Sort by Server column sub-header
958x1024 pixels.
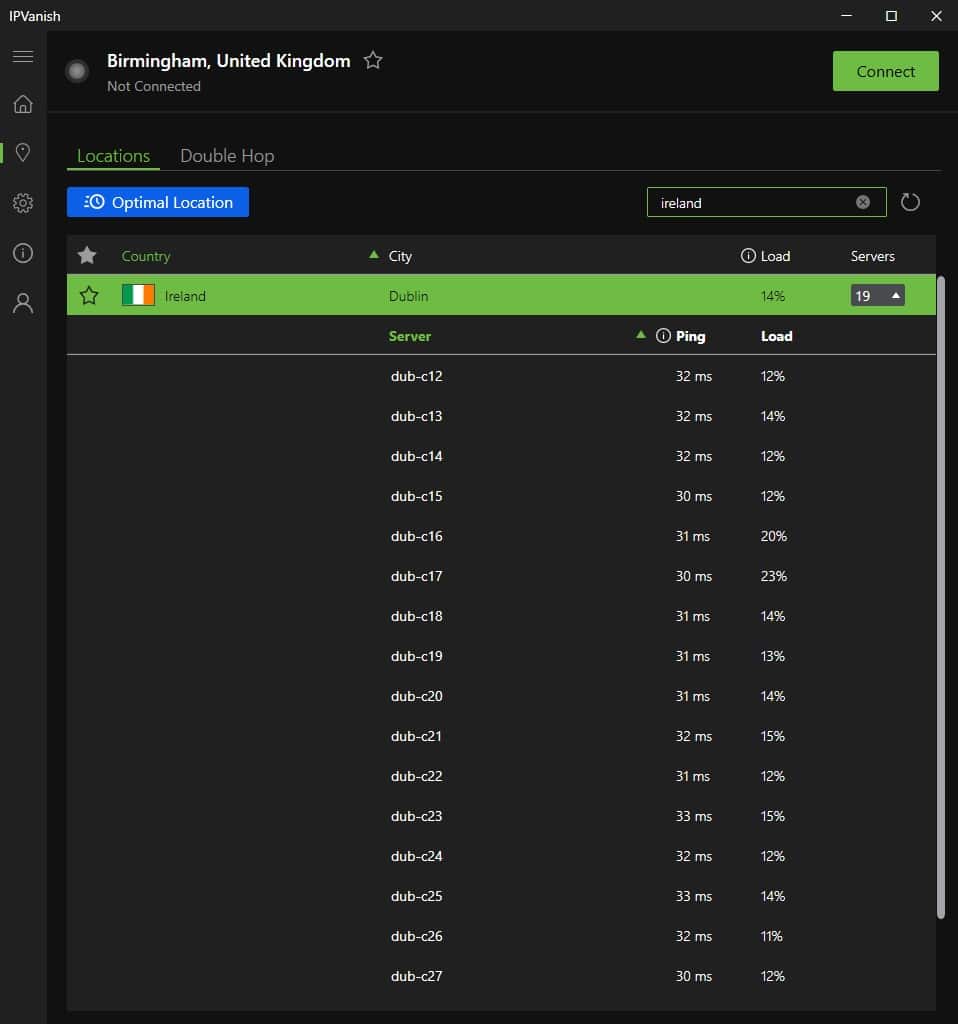point(409,336)
